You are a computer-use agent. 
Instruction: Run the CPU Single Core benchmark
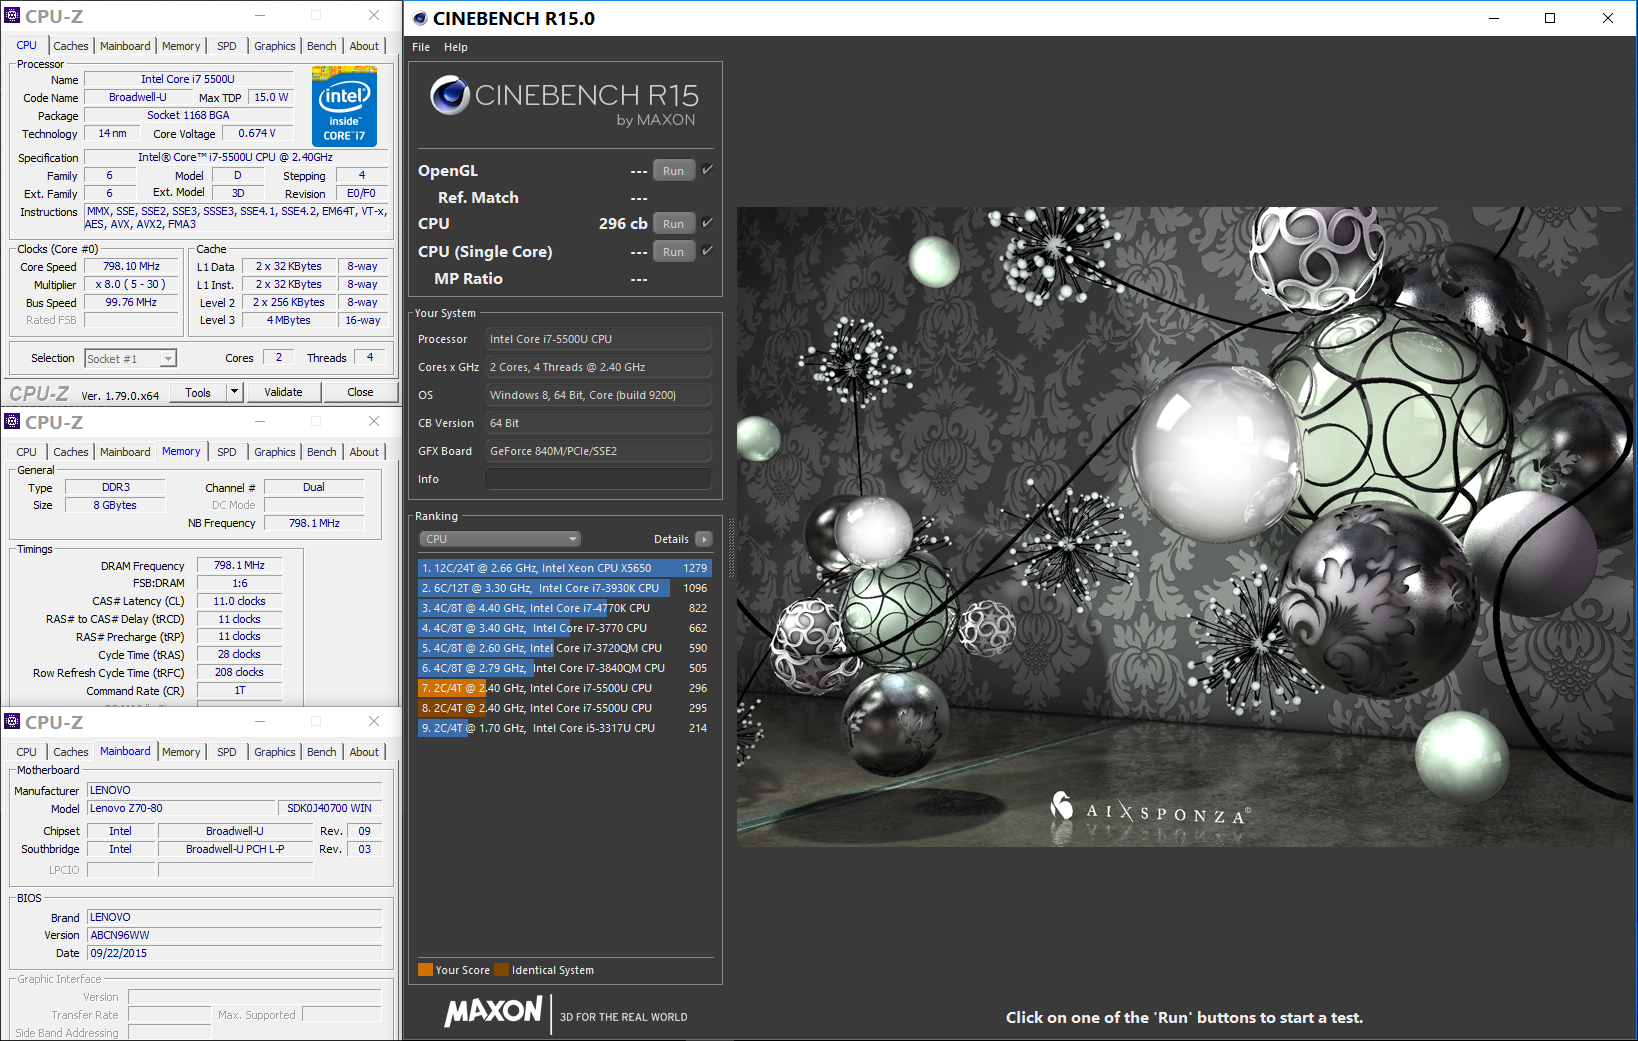tap(674, 252)
